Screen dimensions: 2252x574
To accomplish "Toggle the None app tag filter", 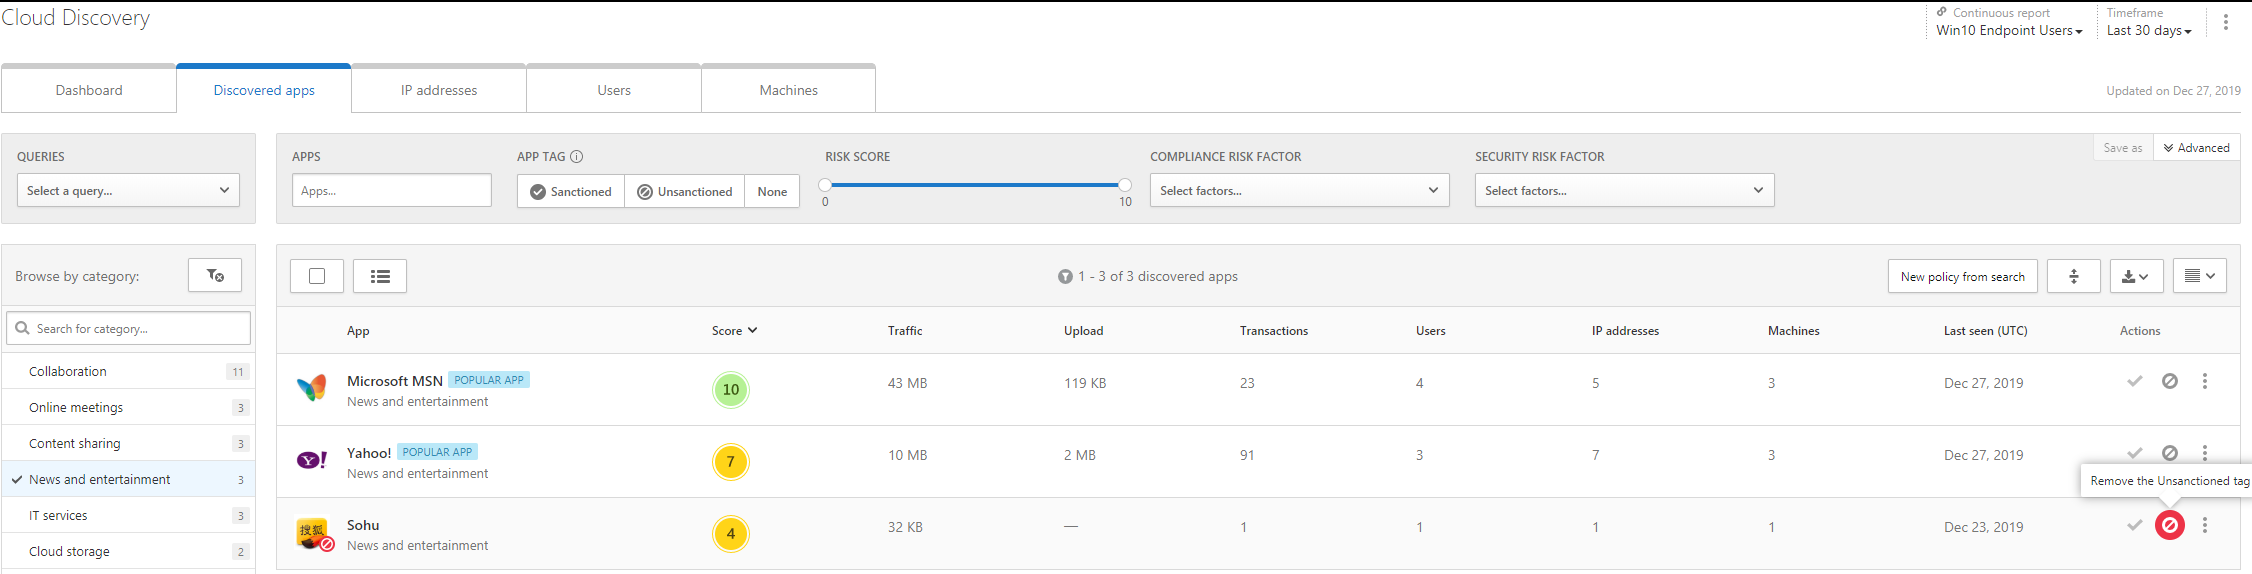I will [x=772, y=191].
